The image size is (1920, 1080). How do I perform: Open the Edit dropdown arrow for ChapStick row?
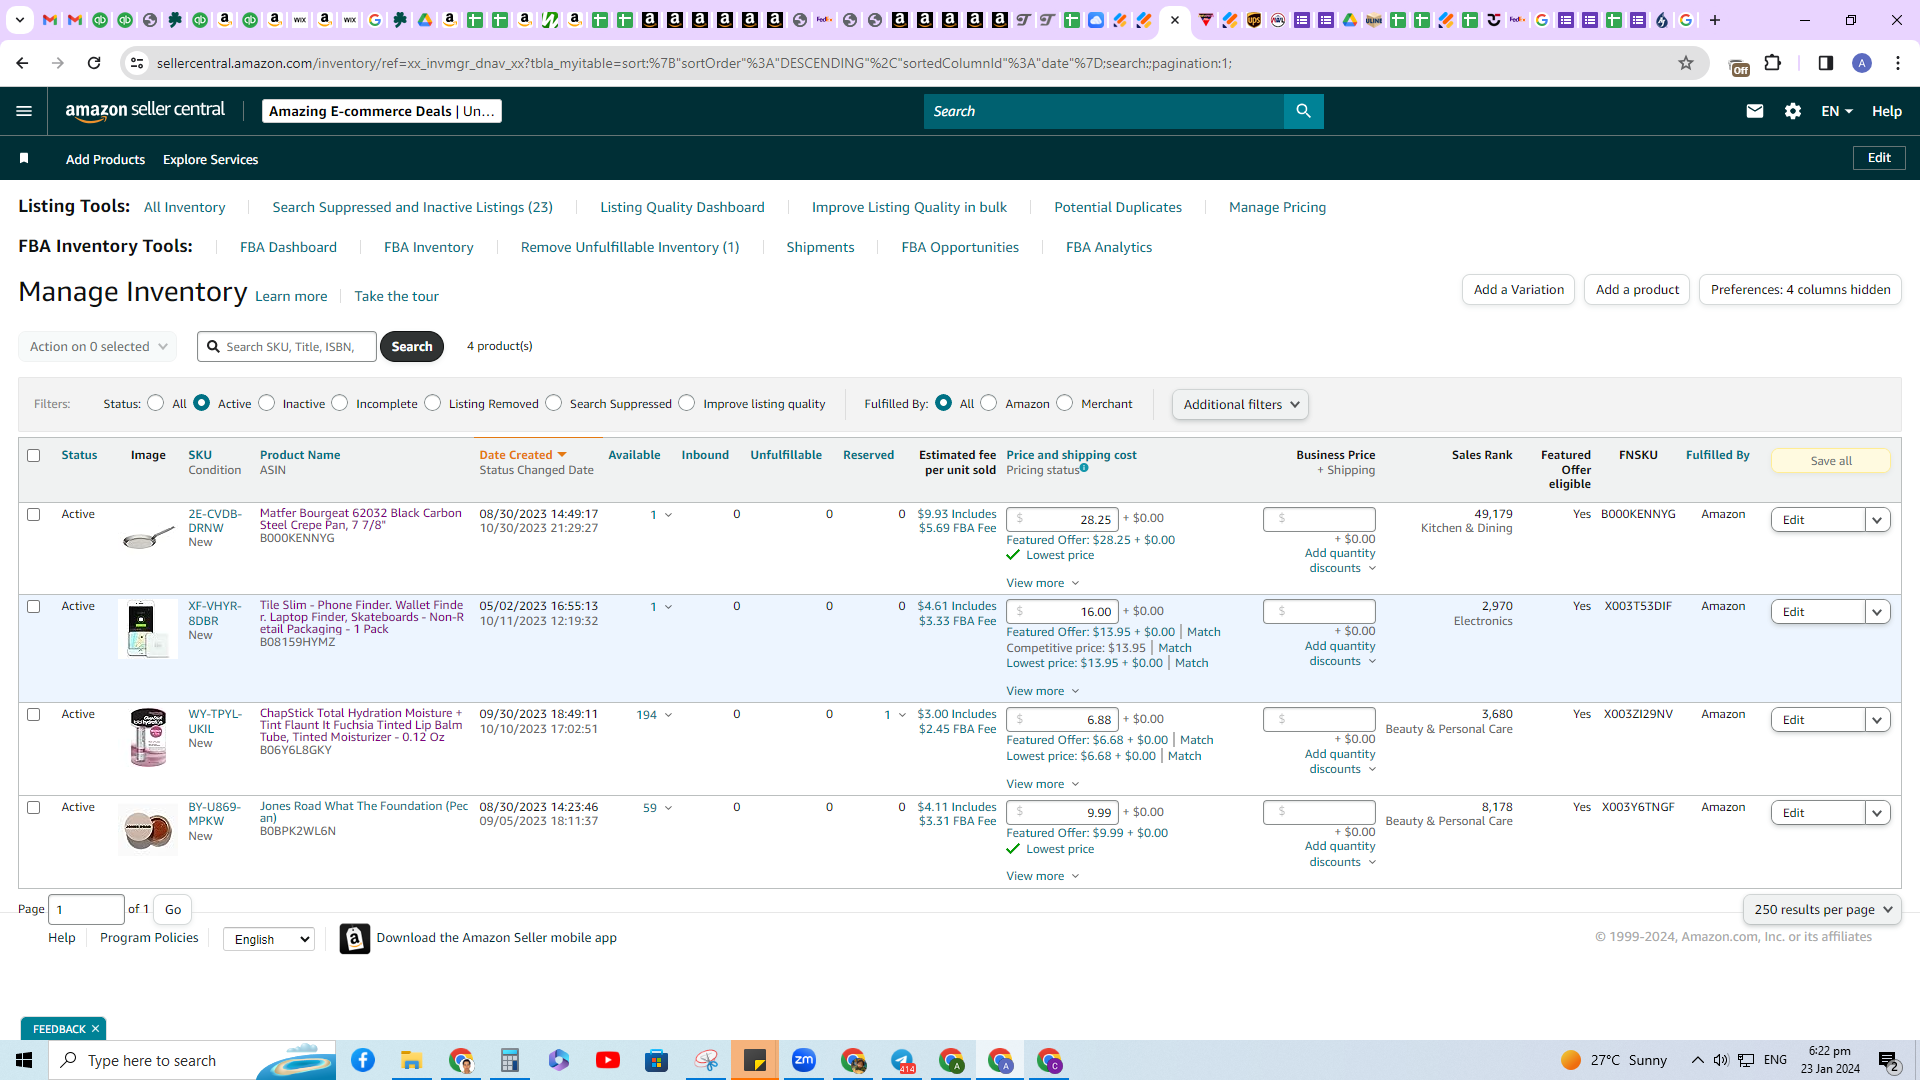click(x=1877, y=720)
